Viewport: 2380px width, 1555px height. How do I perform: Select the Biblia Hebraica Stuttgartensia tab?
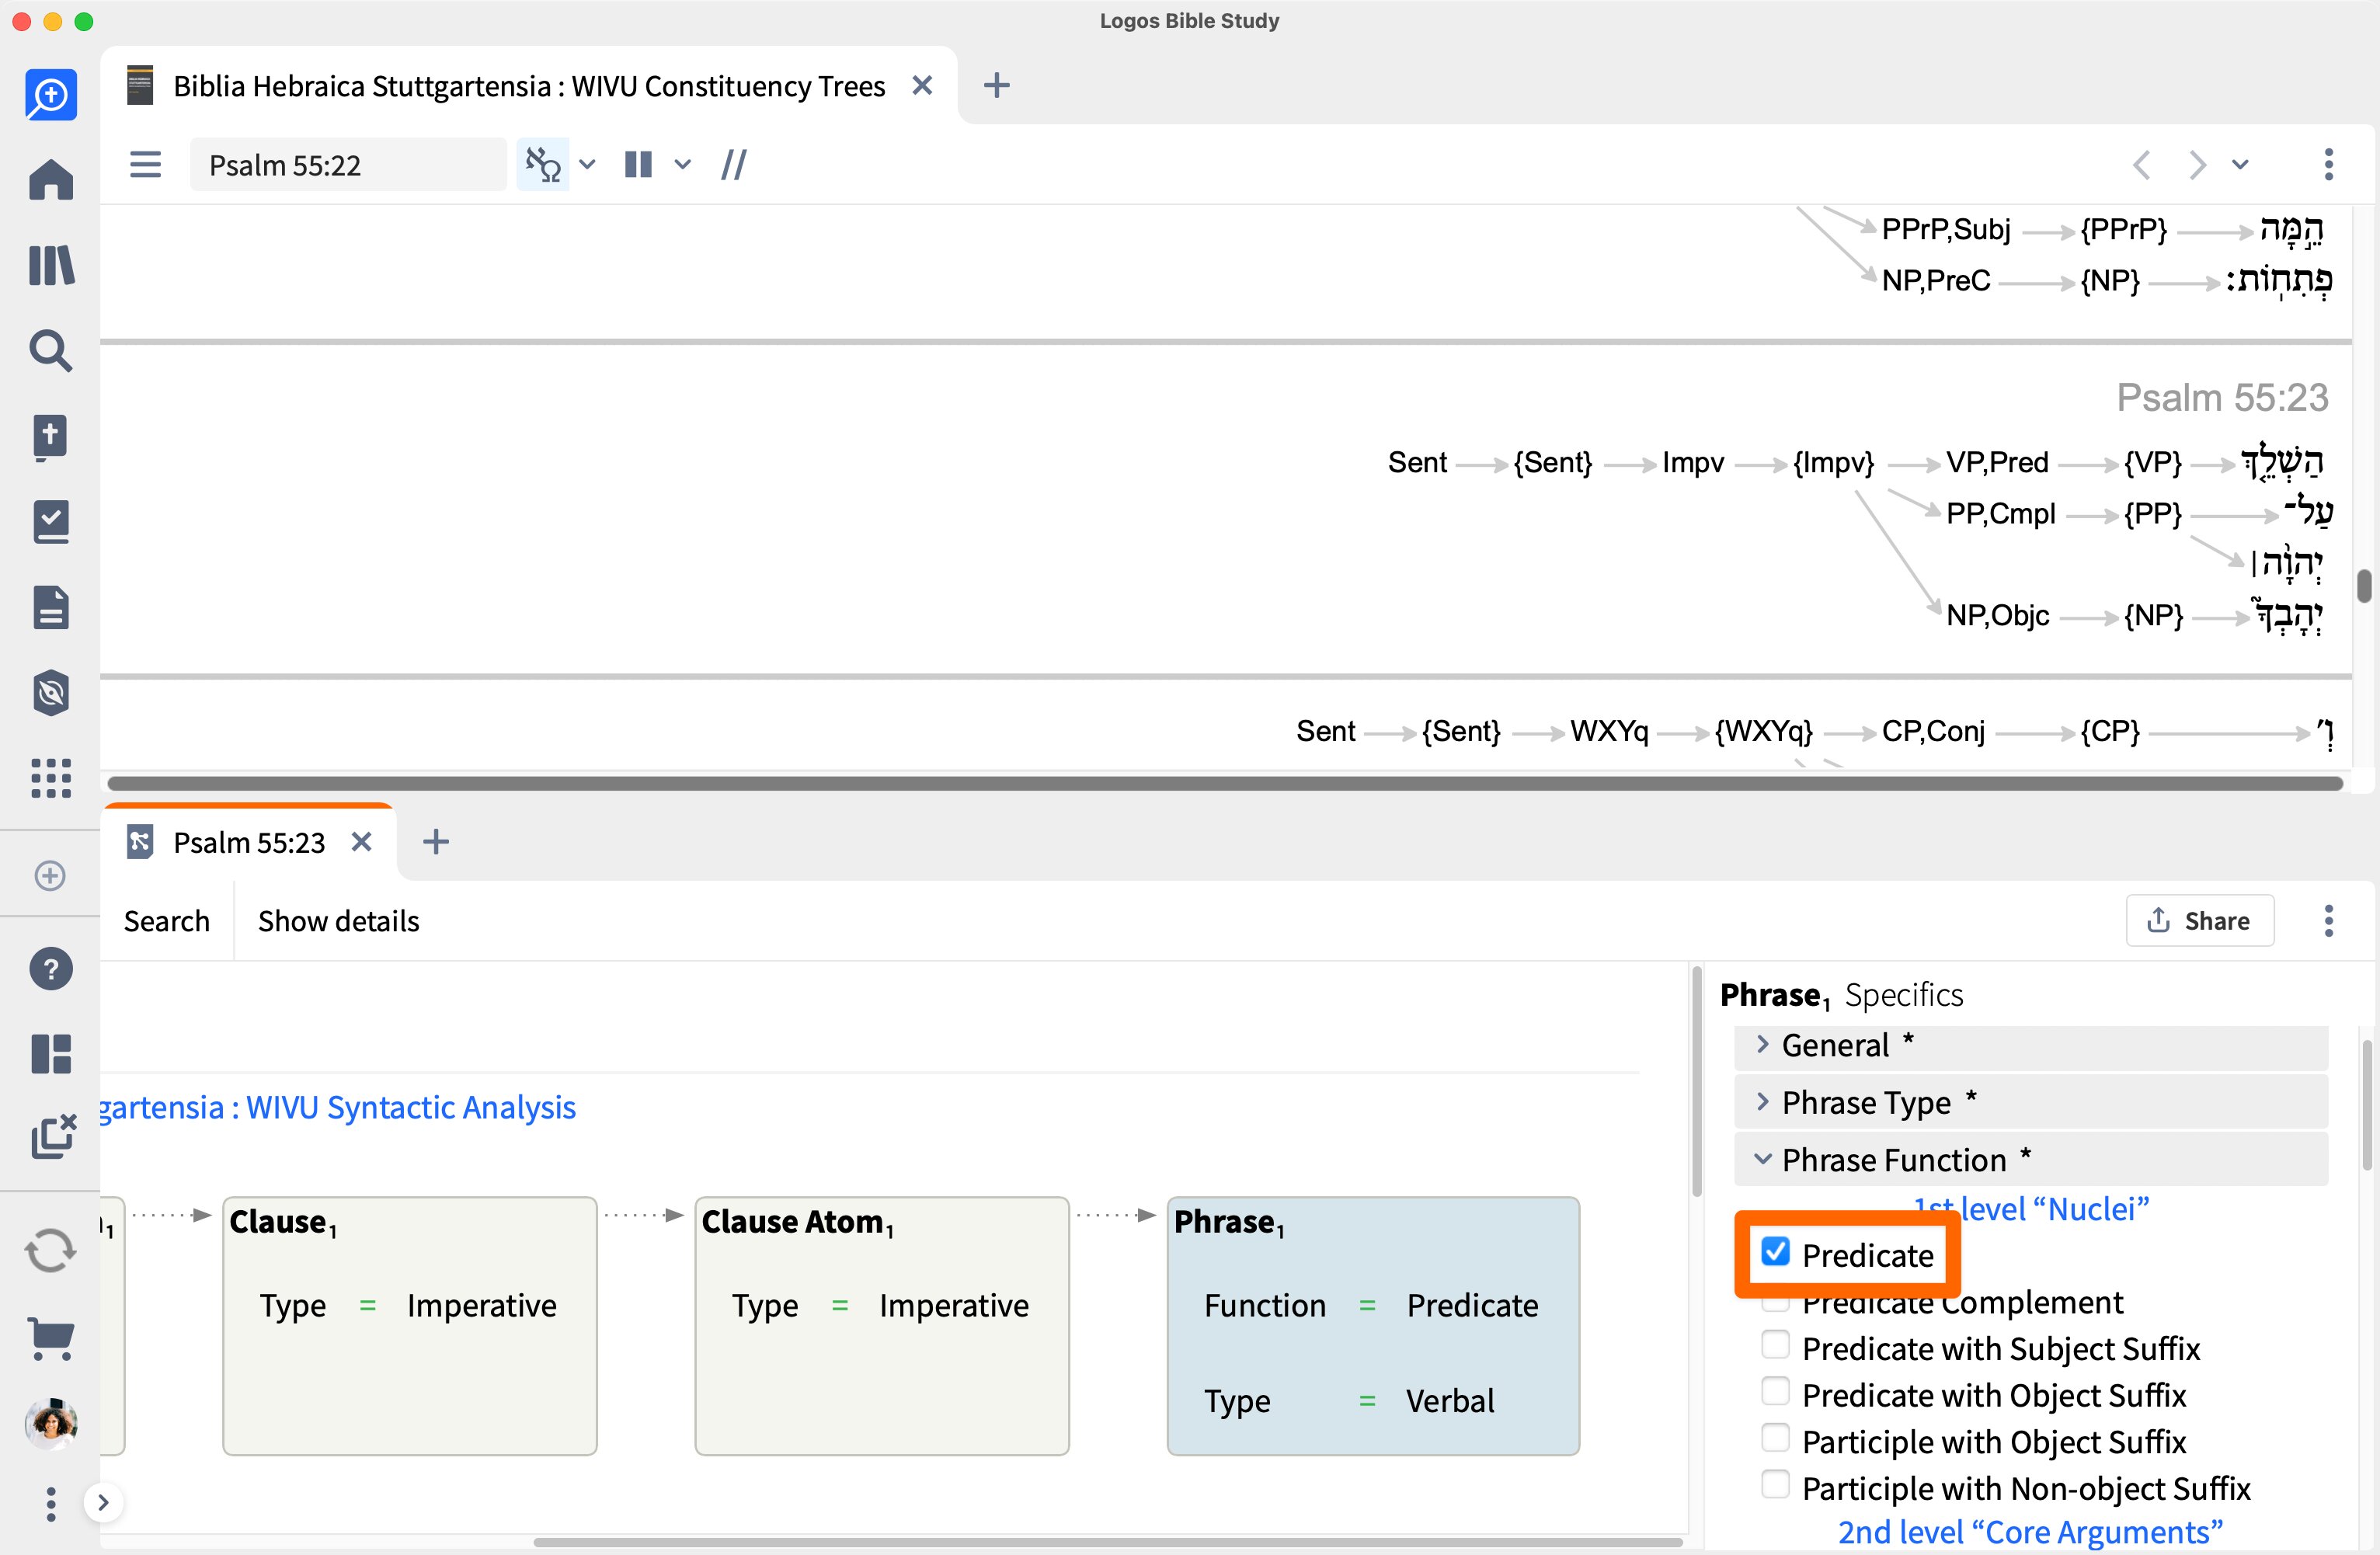528,86
